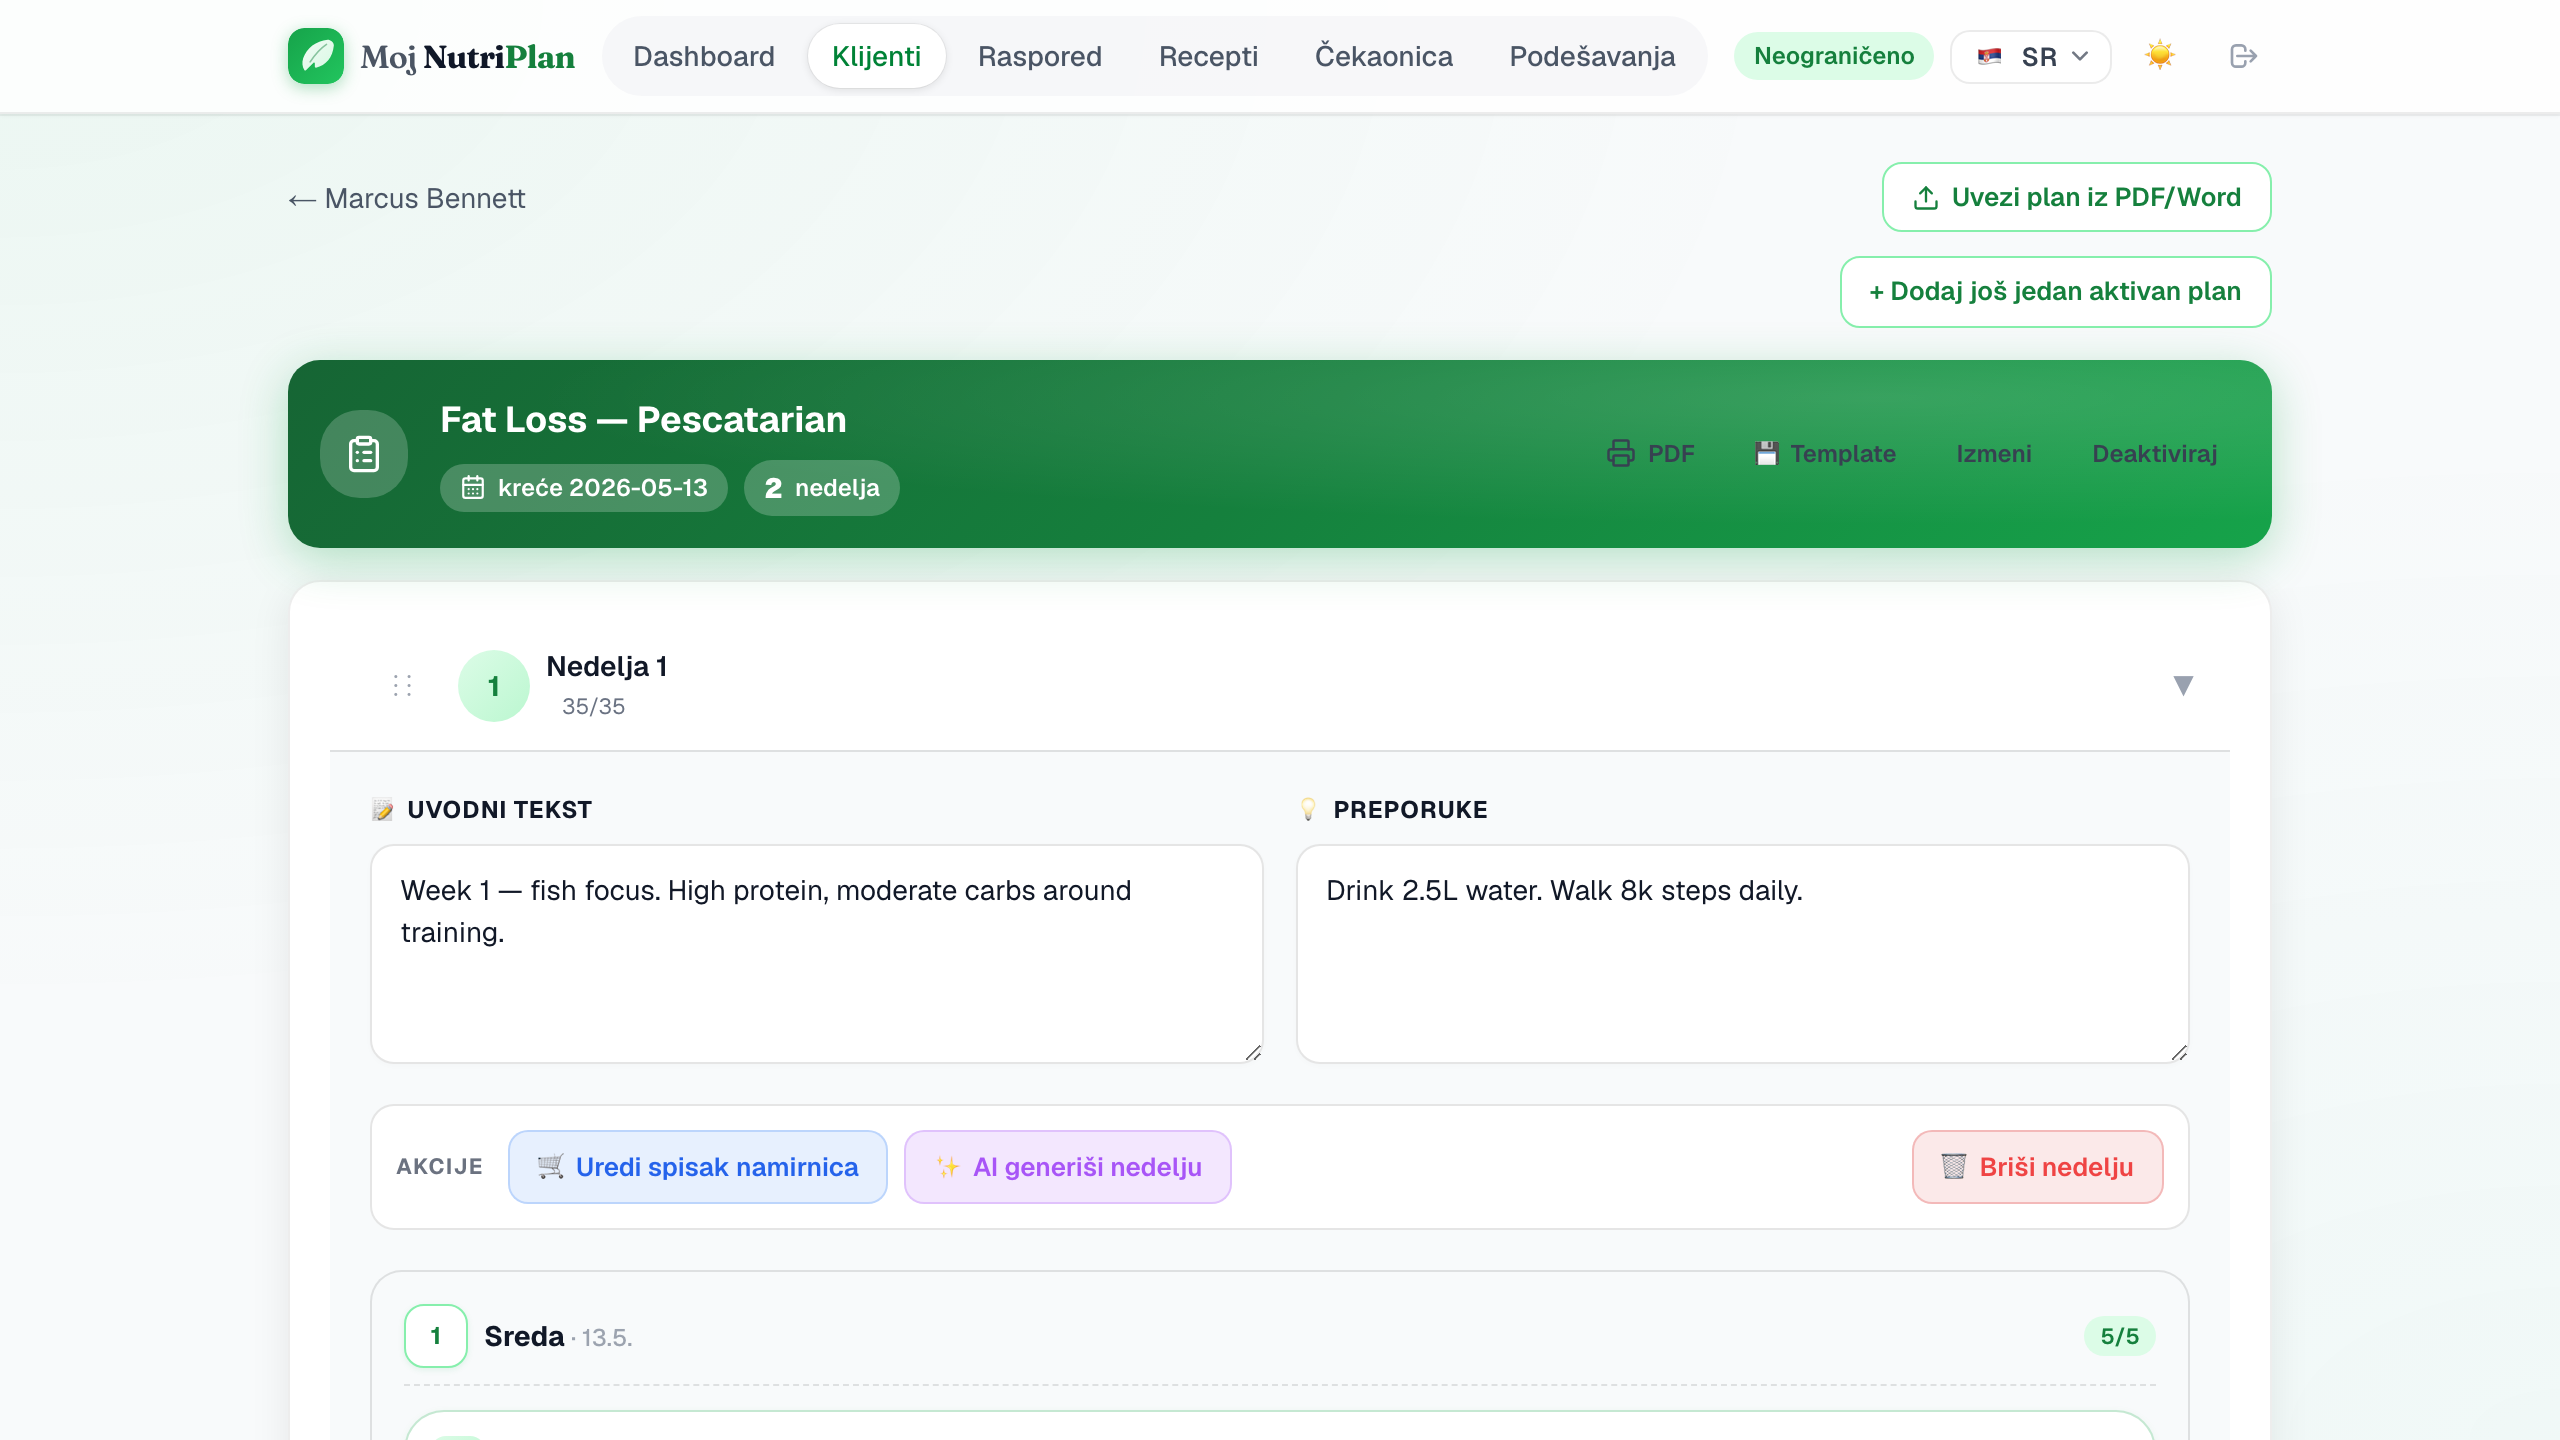Click Deaktiviraj plan button
Image resolution: width=2560 pixels, height=1440 pixels.
coord(2155,454)
